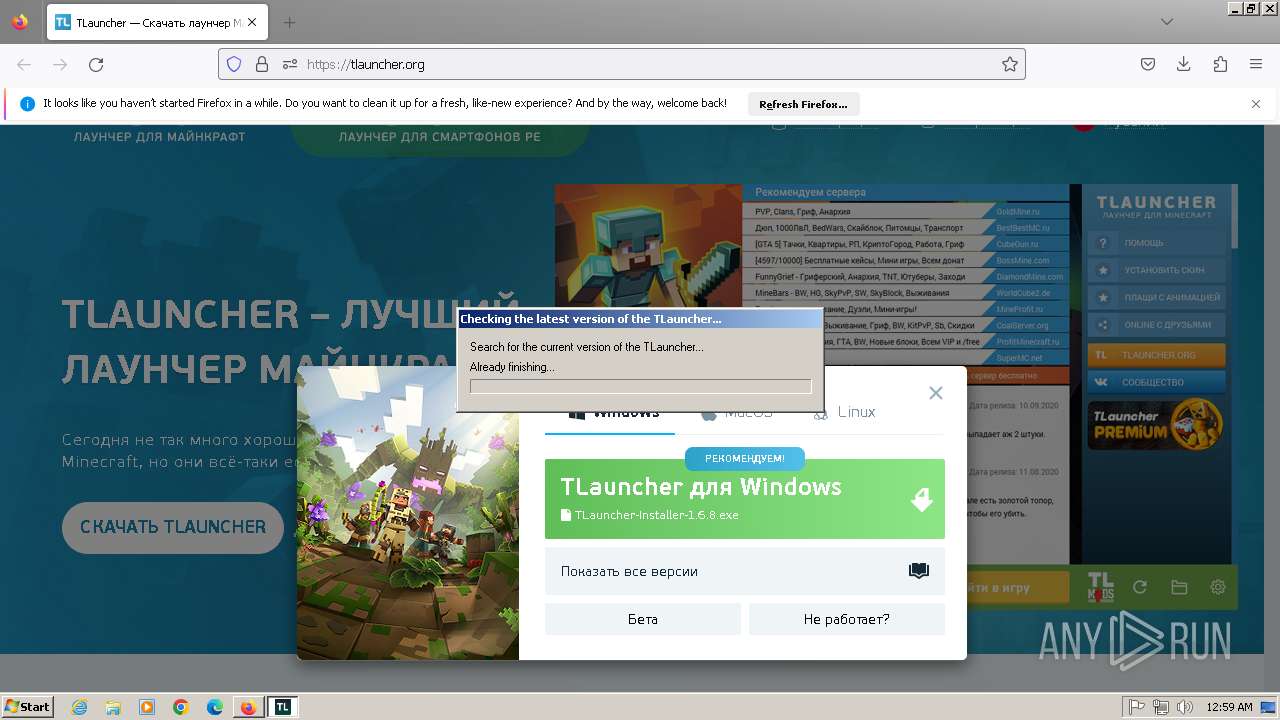The height and width of the screenshot is (720, 1280).
Task: Dismiss the Firefox refresh notification bar
Action: click(1256, 104)
